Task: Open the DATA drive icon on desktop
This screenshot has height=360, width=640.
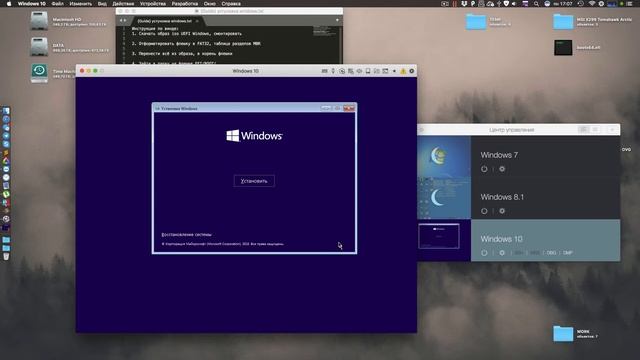Action: tap(39, 47)
